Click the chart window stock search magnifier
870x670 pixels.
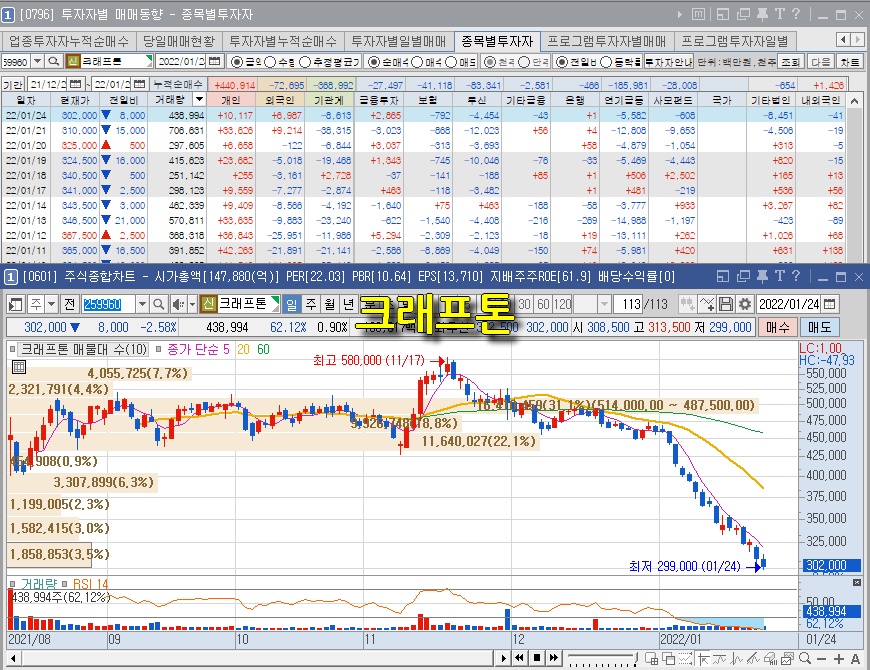point(159,304)
